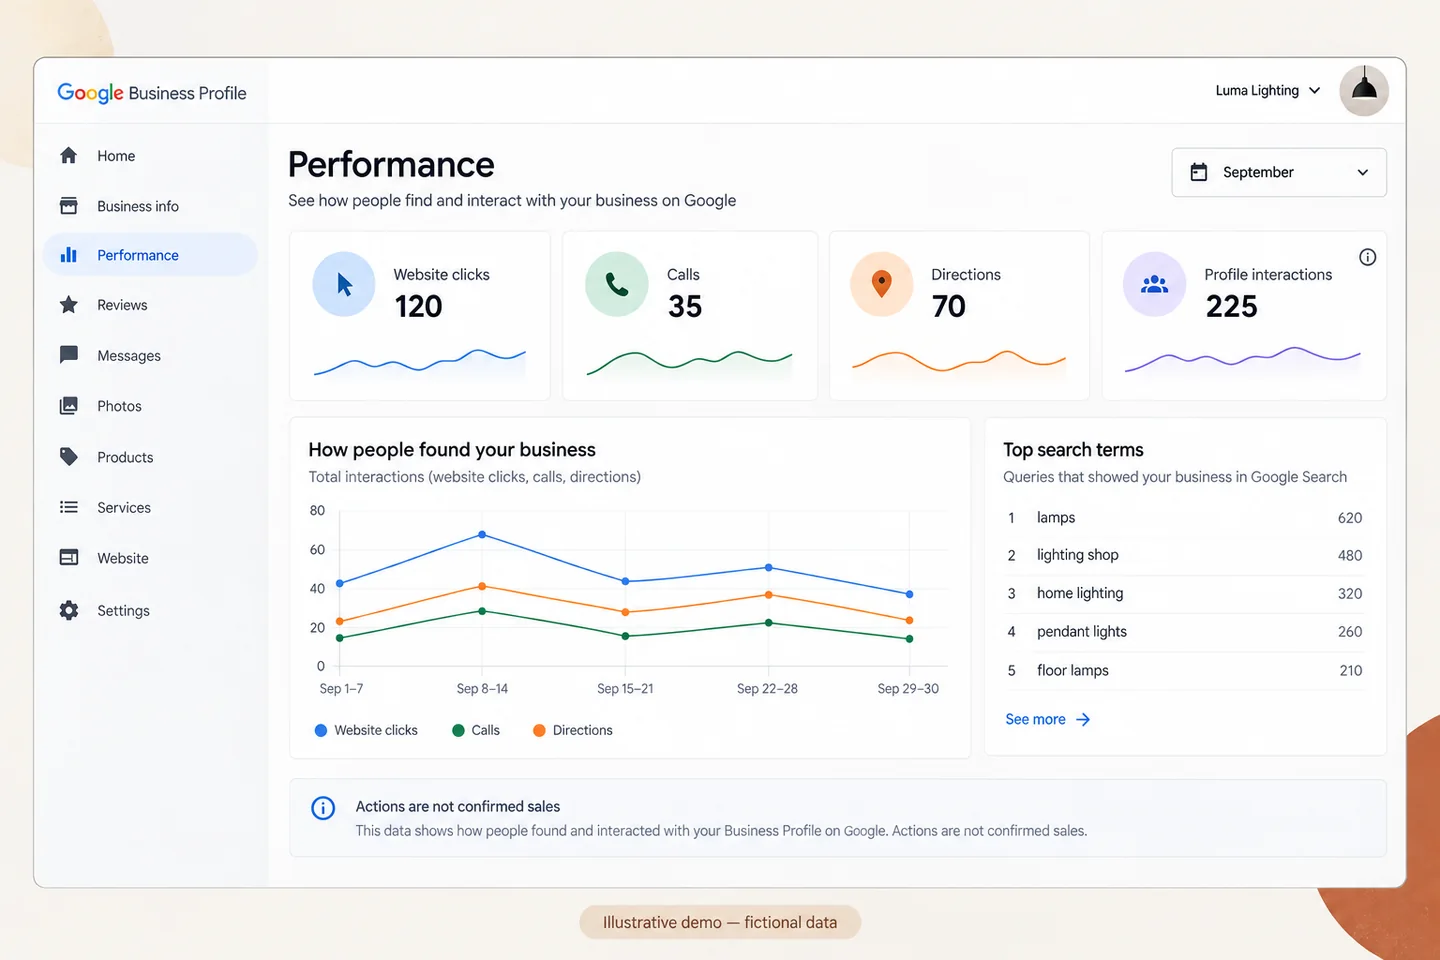Click the 'home lighting' search term
The width and height of the screenshot is (1440, 960).
click(1080, 593)
